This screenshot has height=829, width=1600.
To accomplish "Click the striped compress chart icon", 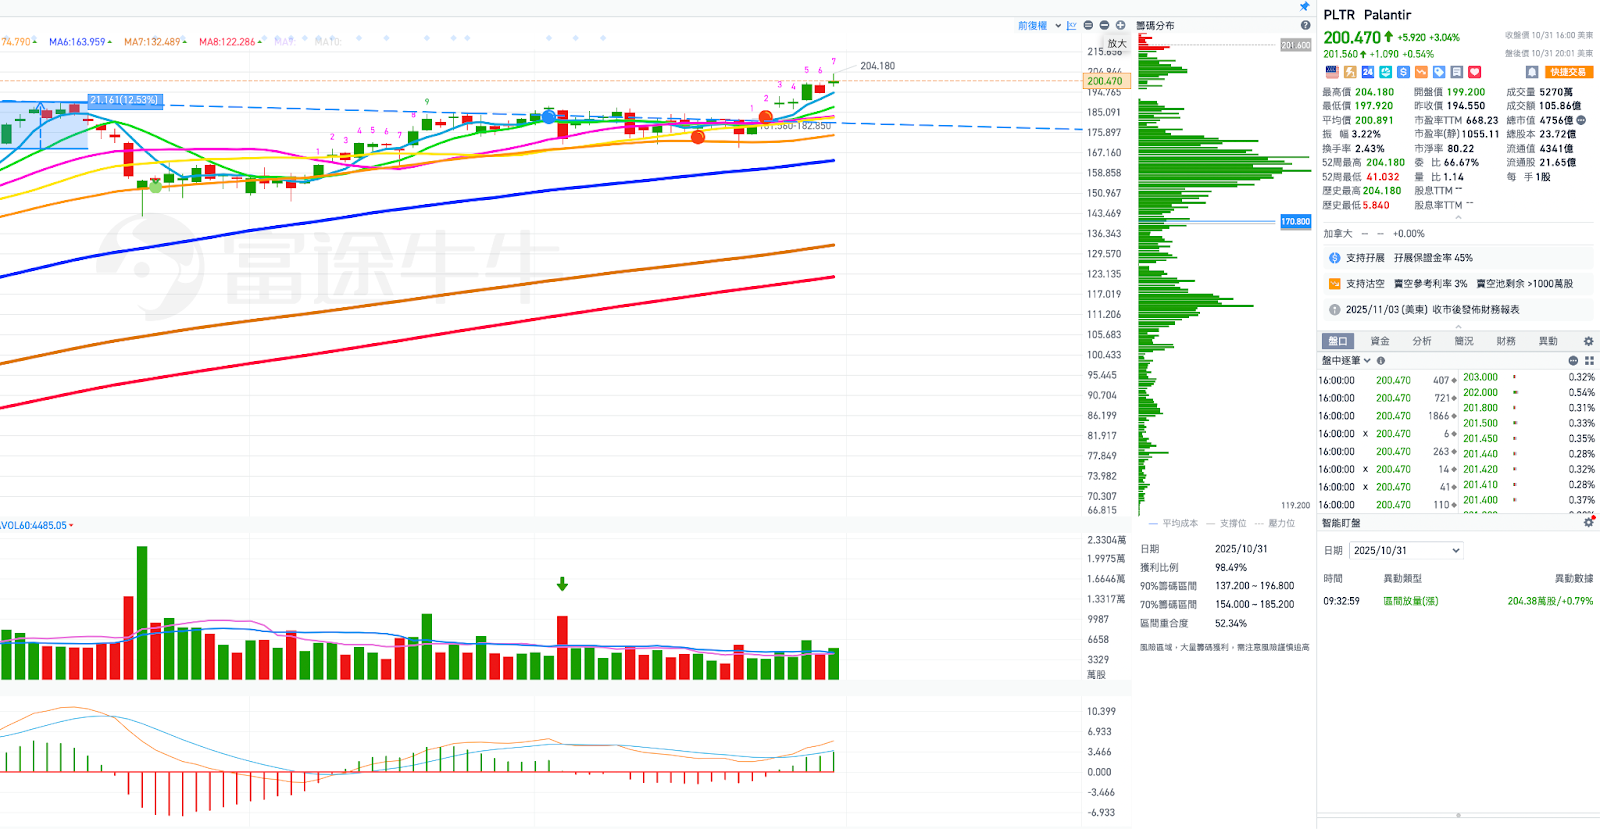I will pos(1088,26).
